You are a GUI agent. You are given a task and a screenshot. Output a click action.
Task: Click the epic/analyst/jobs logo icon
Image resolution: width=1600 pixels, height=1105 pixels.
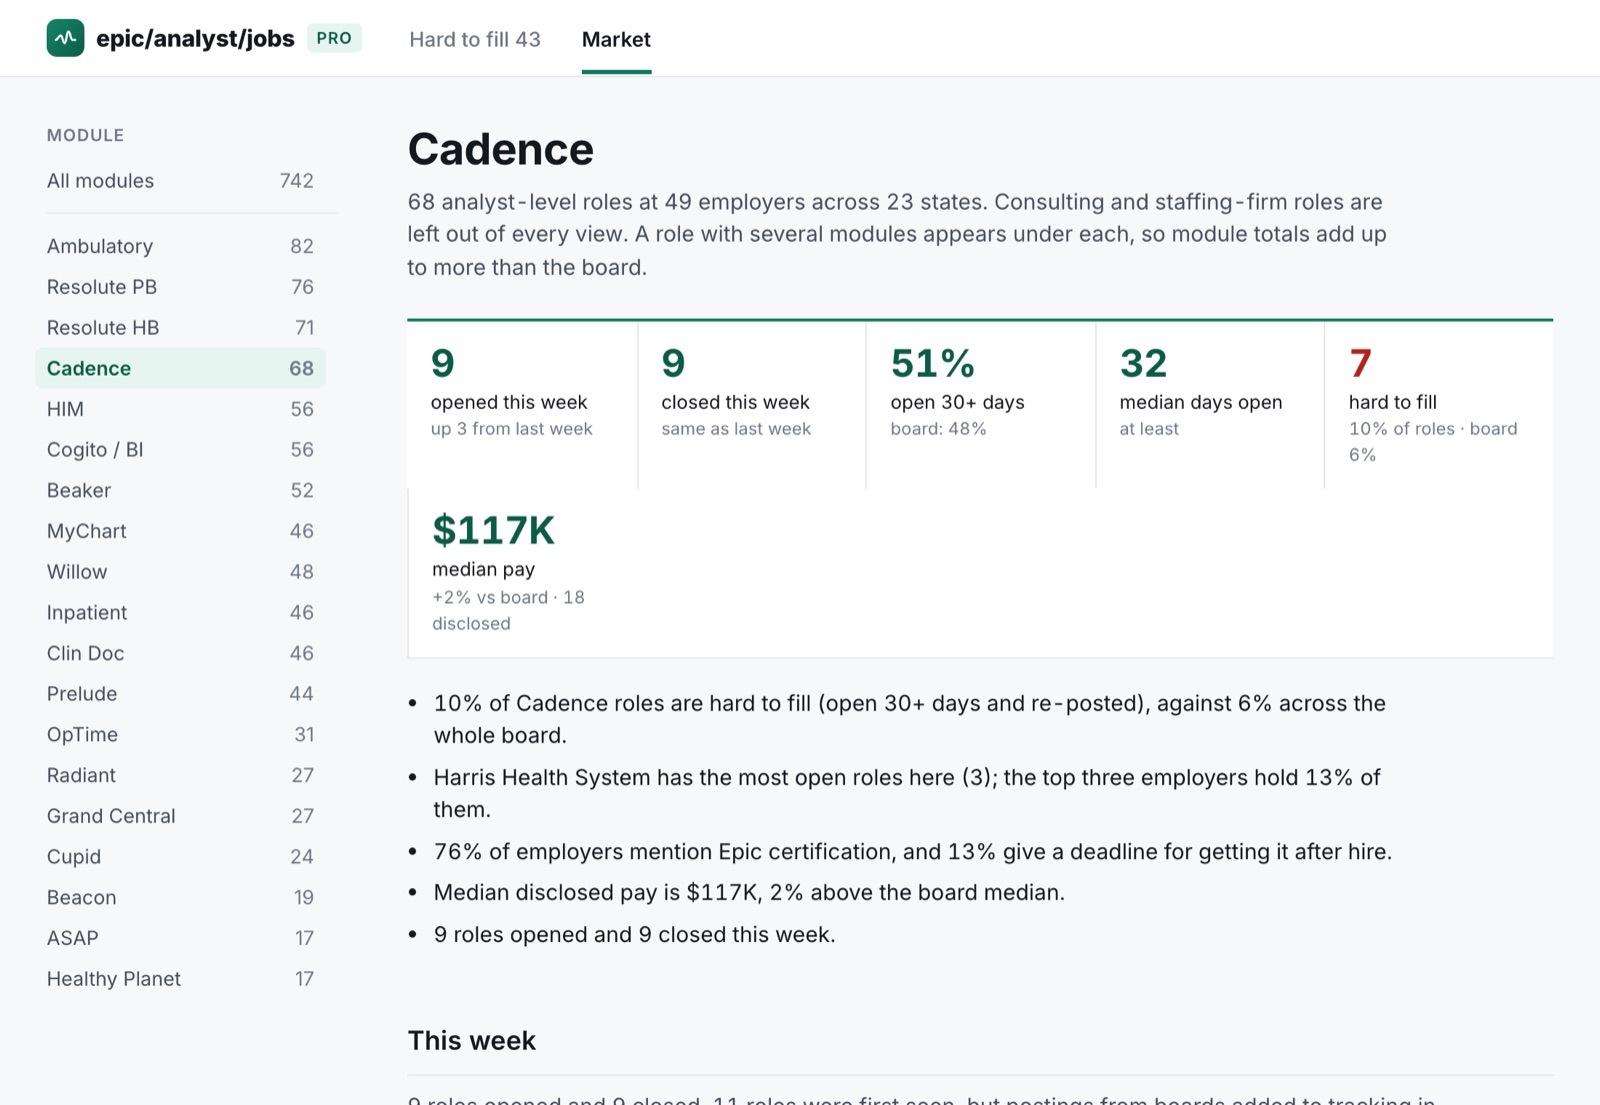click(x=65, y=38)
